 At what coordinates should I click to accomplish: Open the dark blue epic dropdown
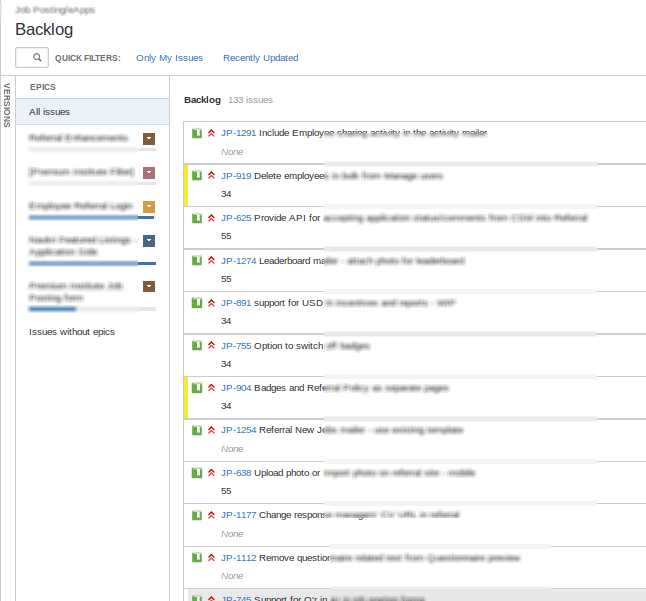click(x=149, y=241)
